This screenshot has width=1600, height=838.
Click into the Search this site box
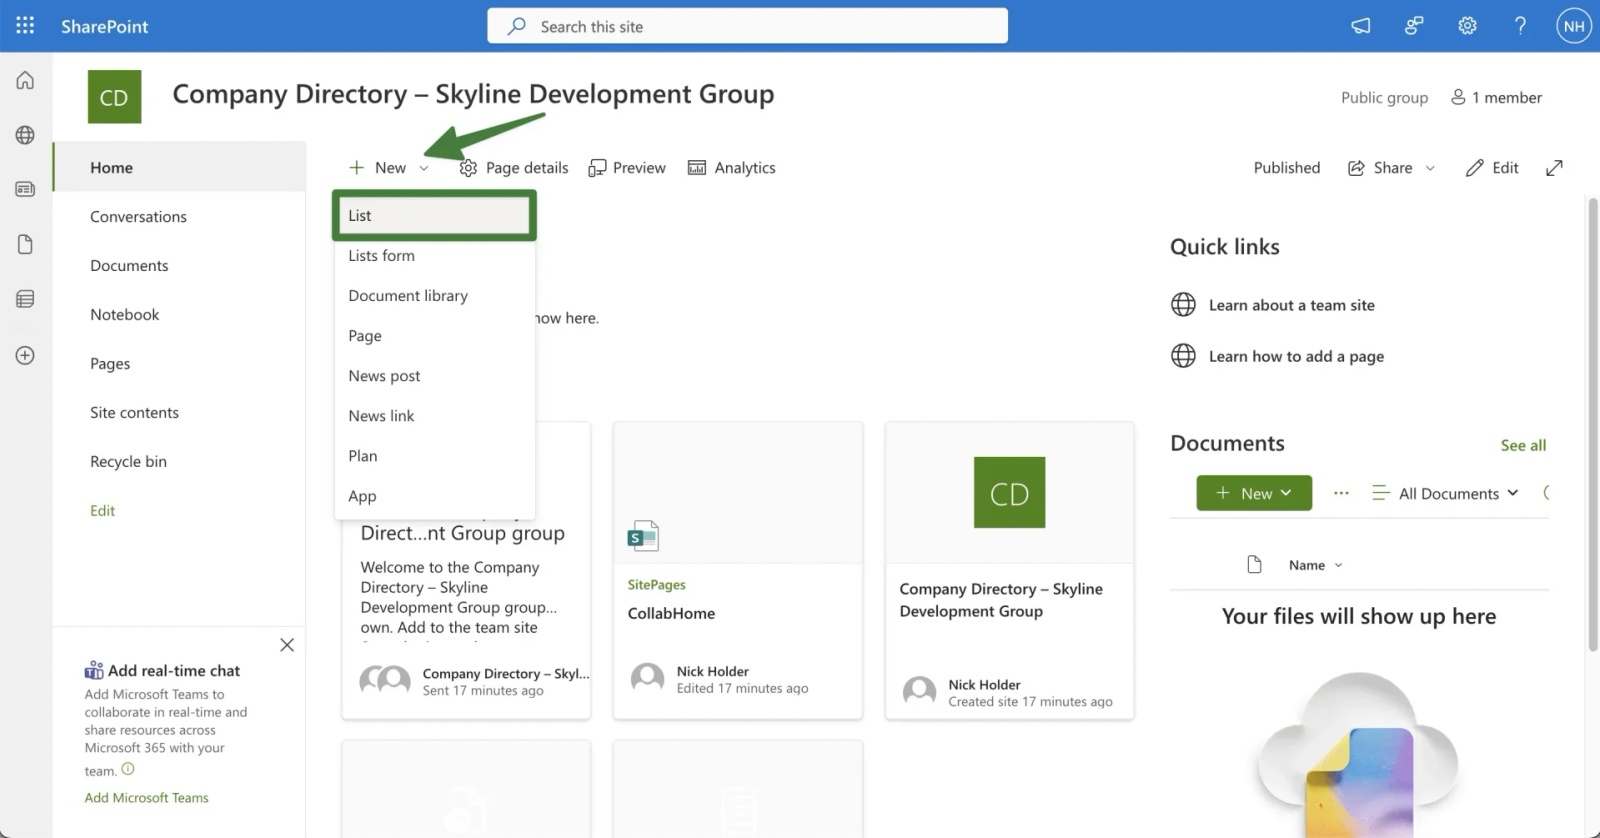pyautogui.click(x=747, y=26)
